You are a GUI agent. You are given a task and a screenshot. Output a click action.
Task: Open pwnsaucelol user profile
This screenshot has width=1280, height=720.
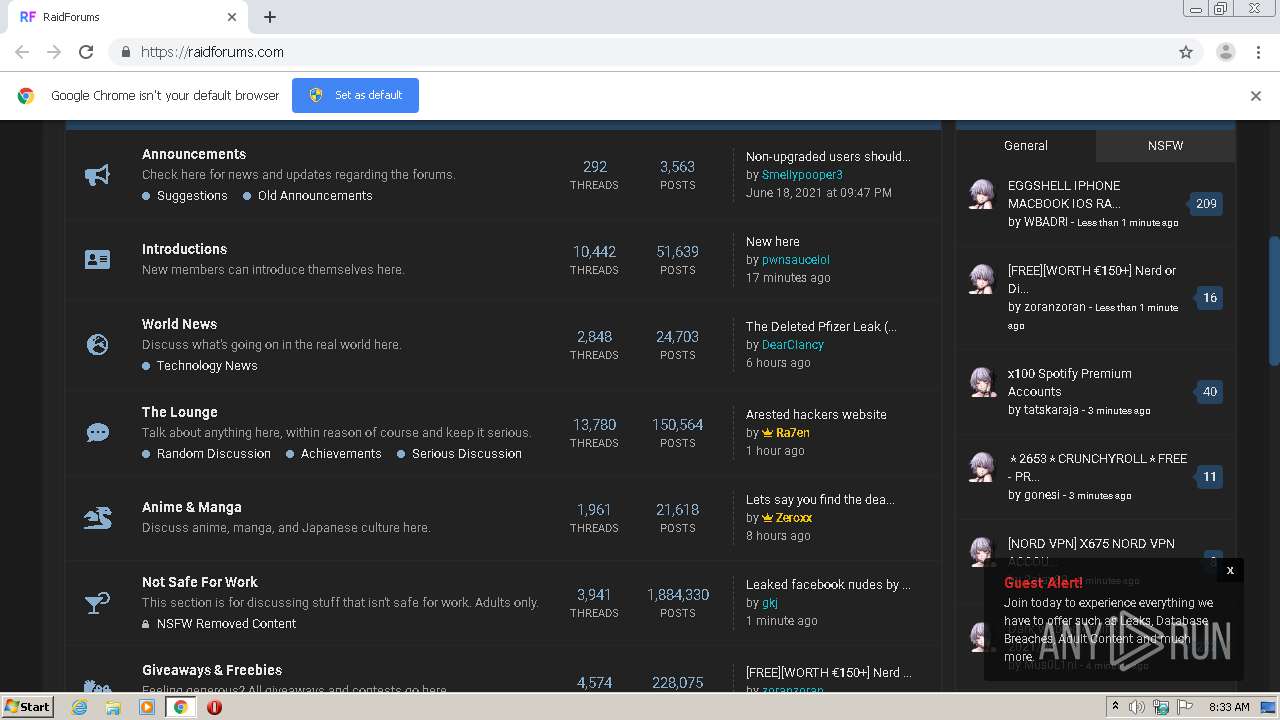click(796, 260)
